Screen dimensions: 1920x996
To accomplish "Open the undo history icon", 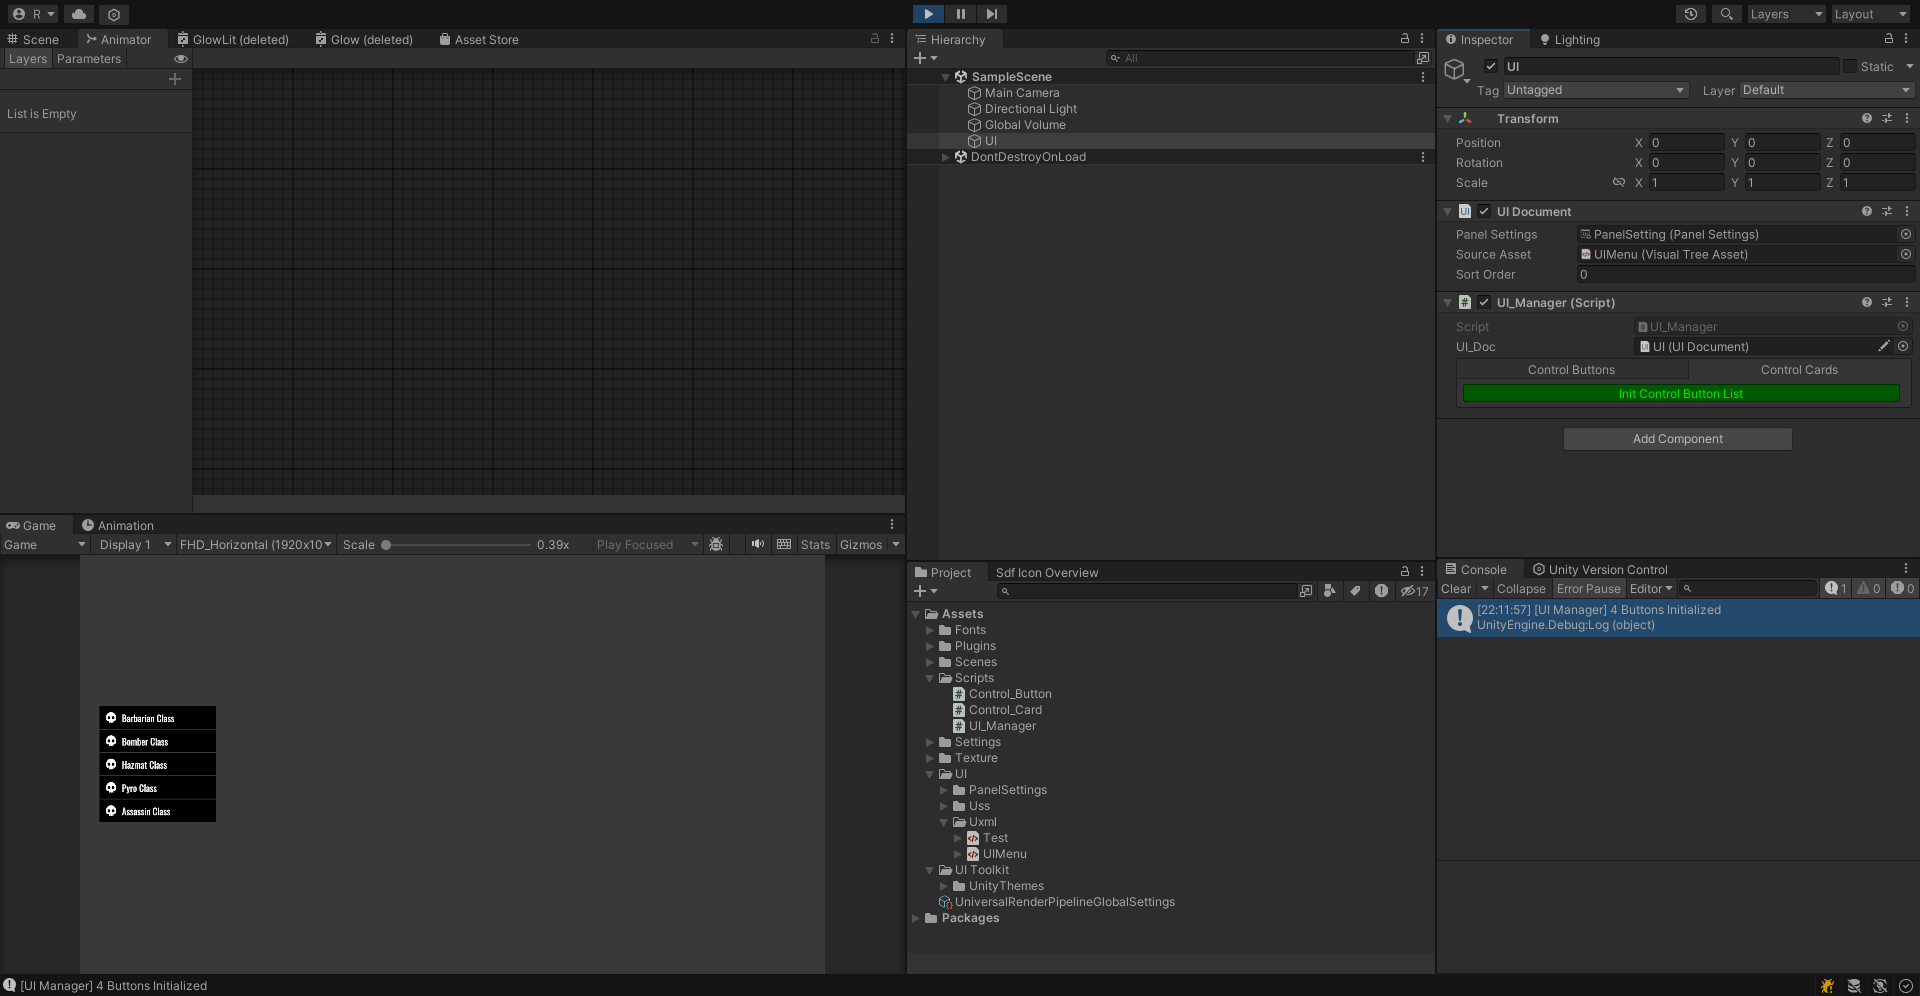I will tap(1691, 14).
